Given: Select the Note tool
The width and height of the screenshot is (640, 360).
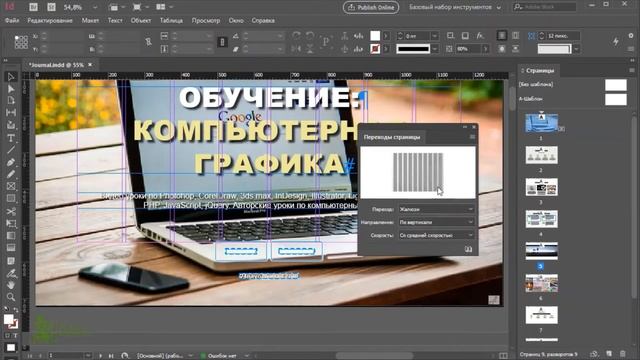Looking at the screenshot, I should coord(11,260).
